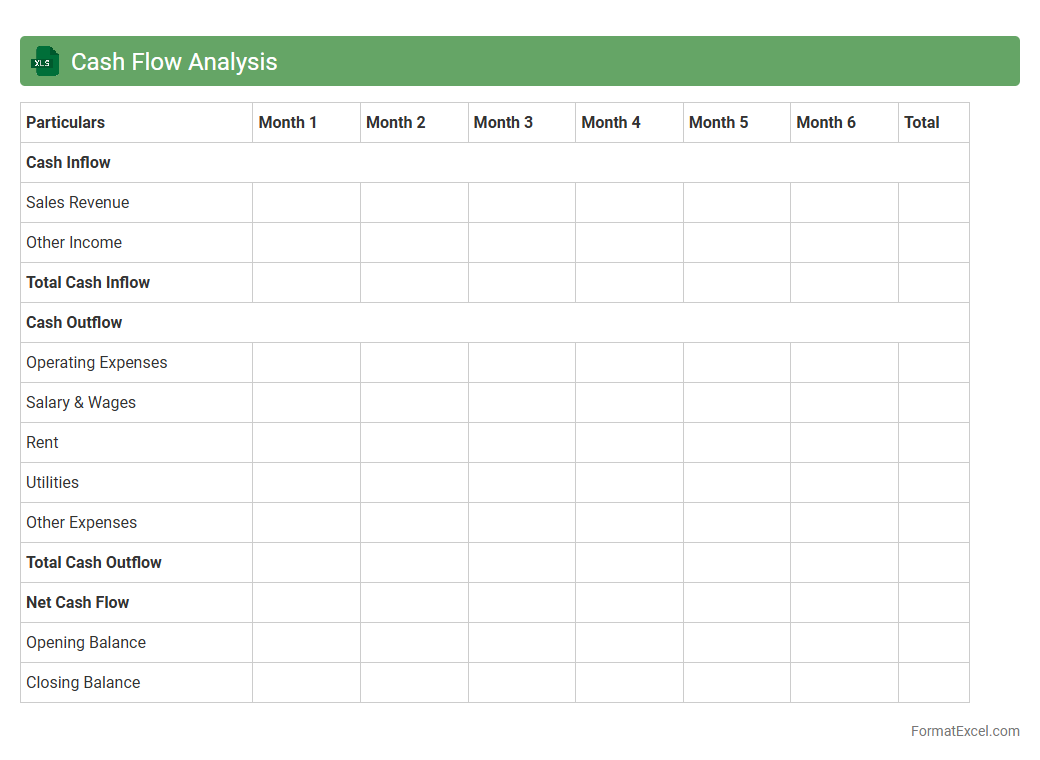Select the Month 1 column header

click(288, 122)
